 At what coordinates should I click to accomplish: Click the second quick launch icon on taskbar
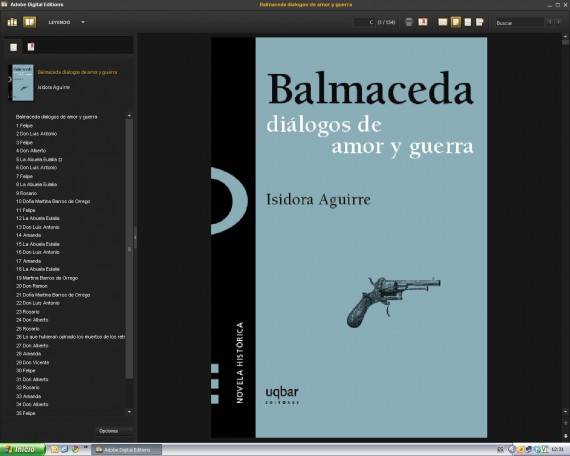(65, 449)
